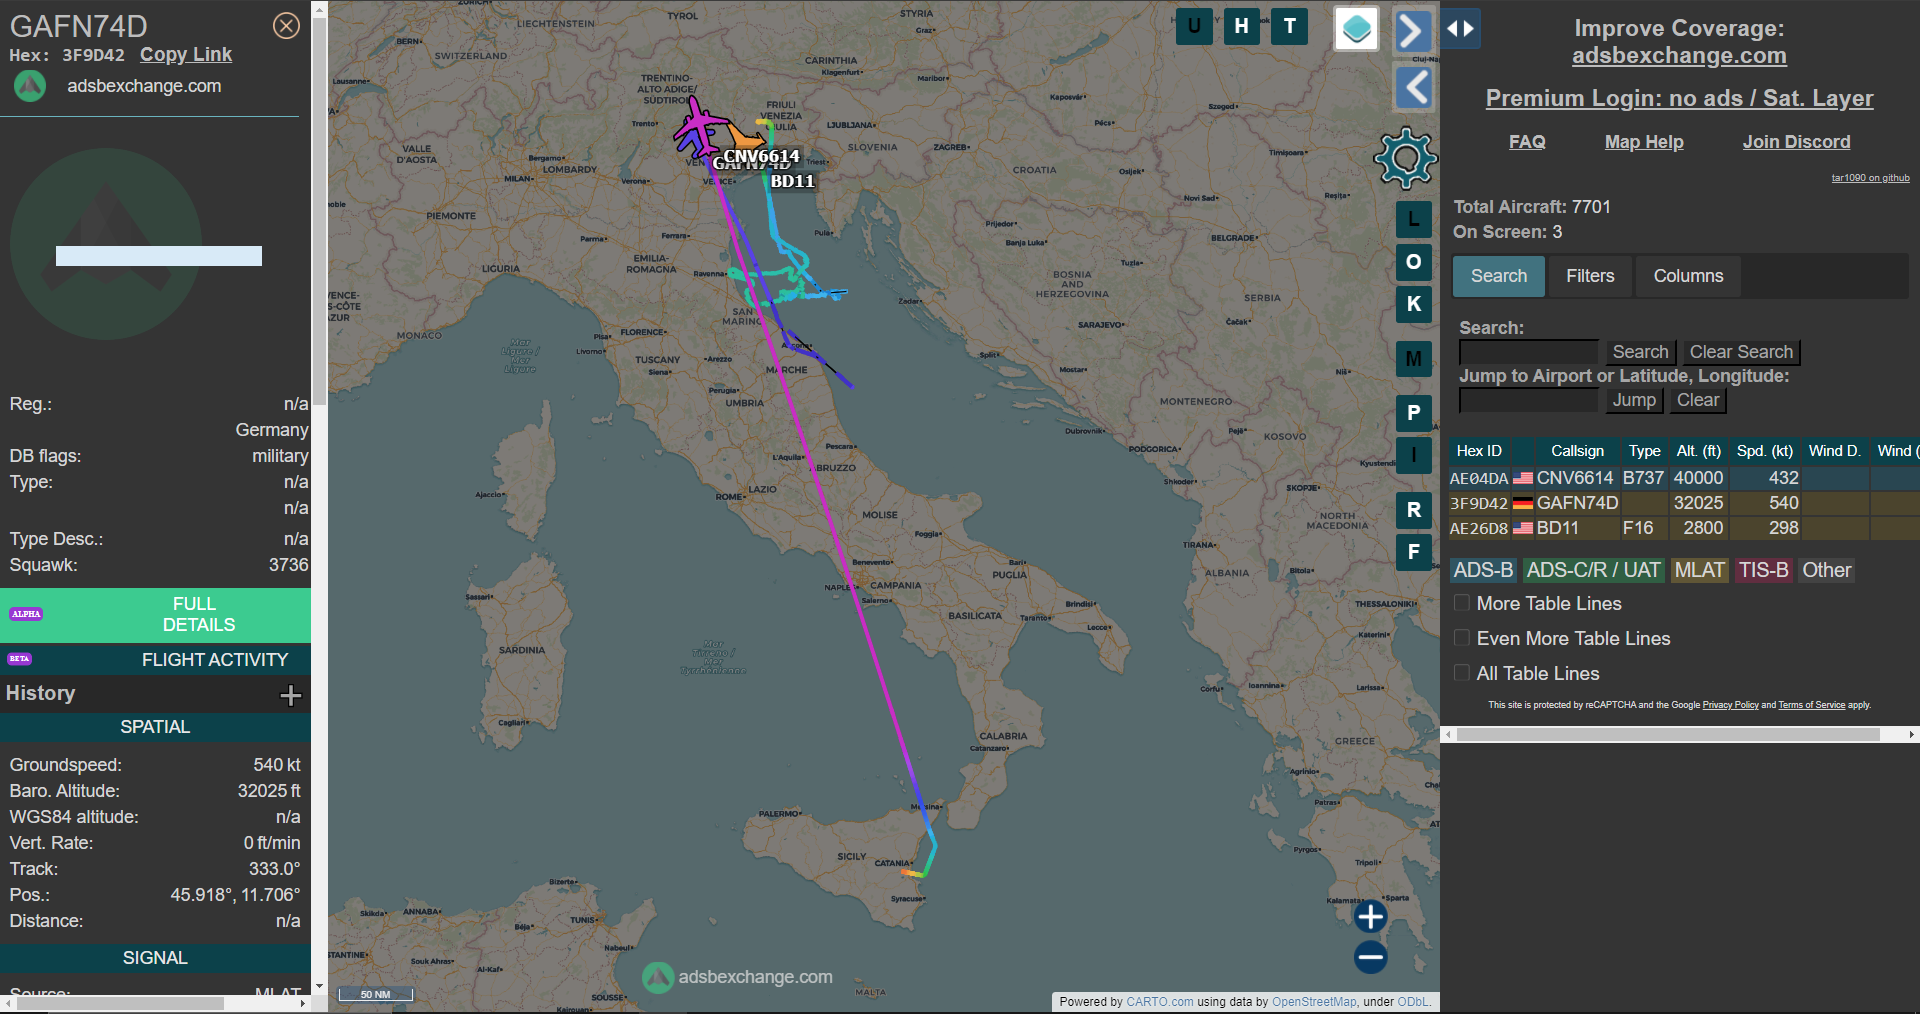This screenshot has height=1014, width=1920.
Task: Click the Copy Link hyperlink
Action: [x=186, y=55]
